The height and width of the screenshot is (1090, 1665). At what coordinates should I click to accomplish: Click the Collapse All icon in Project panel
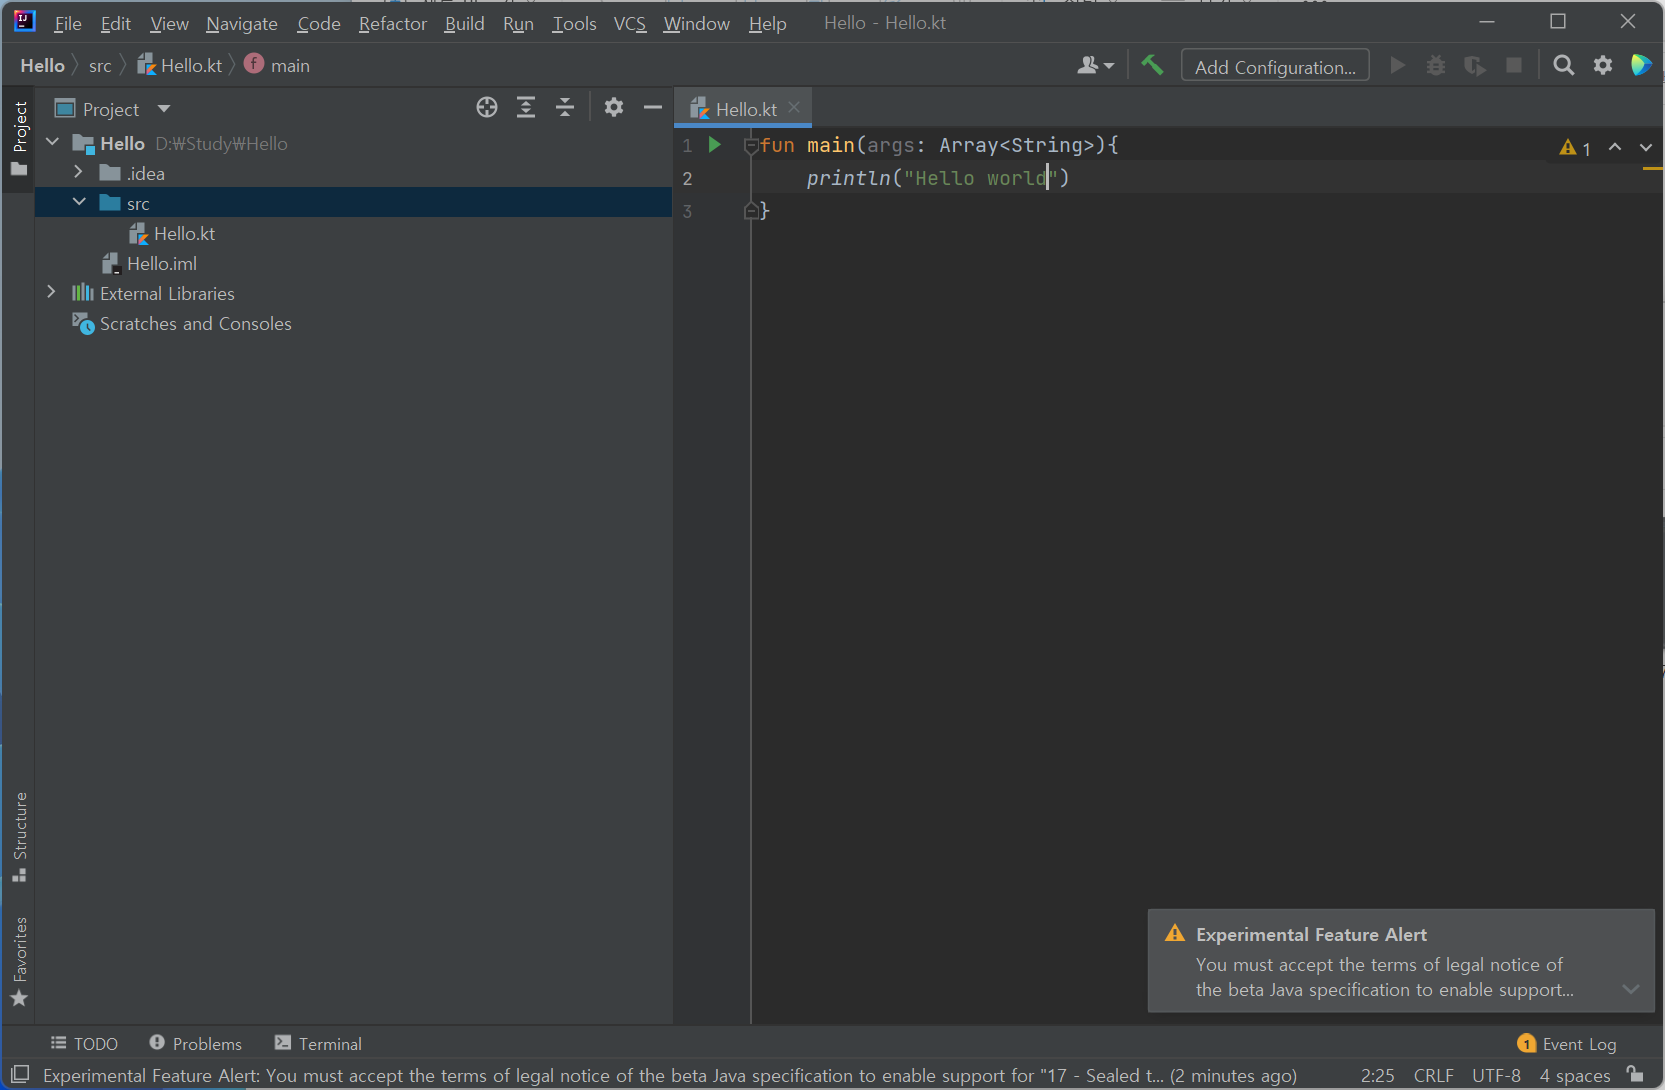tap(565, 108)
